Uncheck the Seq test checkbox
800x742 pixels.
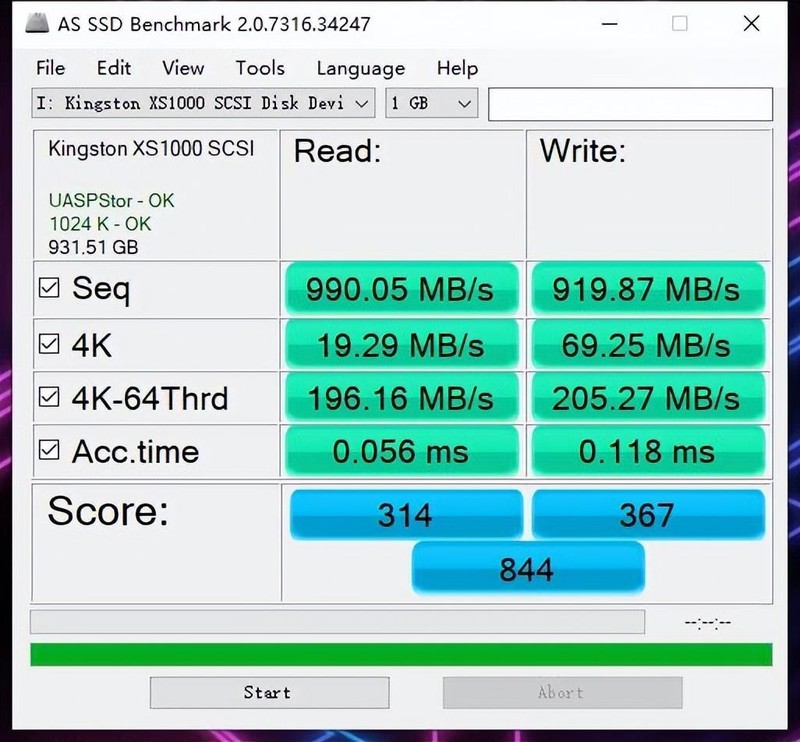pos(49,288)
